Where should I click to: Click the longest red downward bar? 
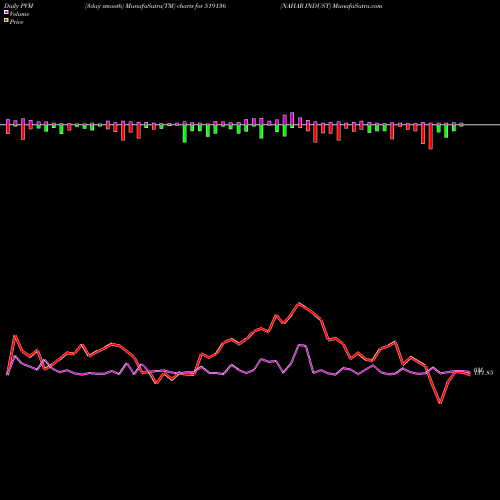tap(431, 137)
